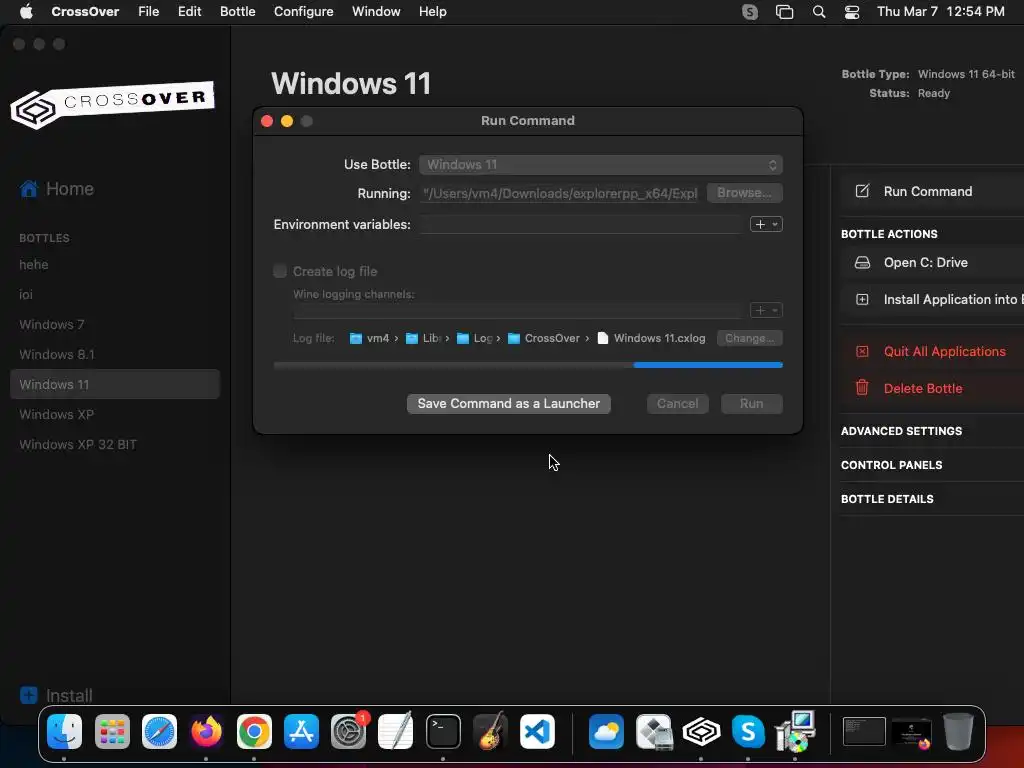Click the vm4 folder in log path
The height and width of the screenshot is (768, 1024).
coord(369,338)
